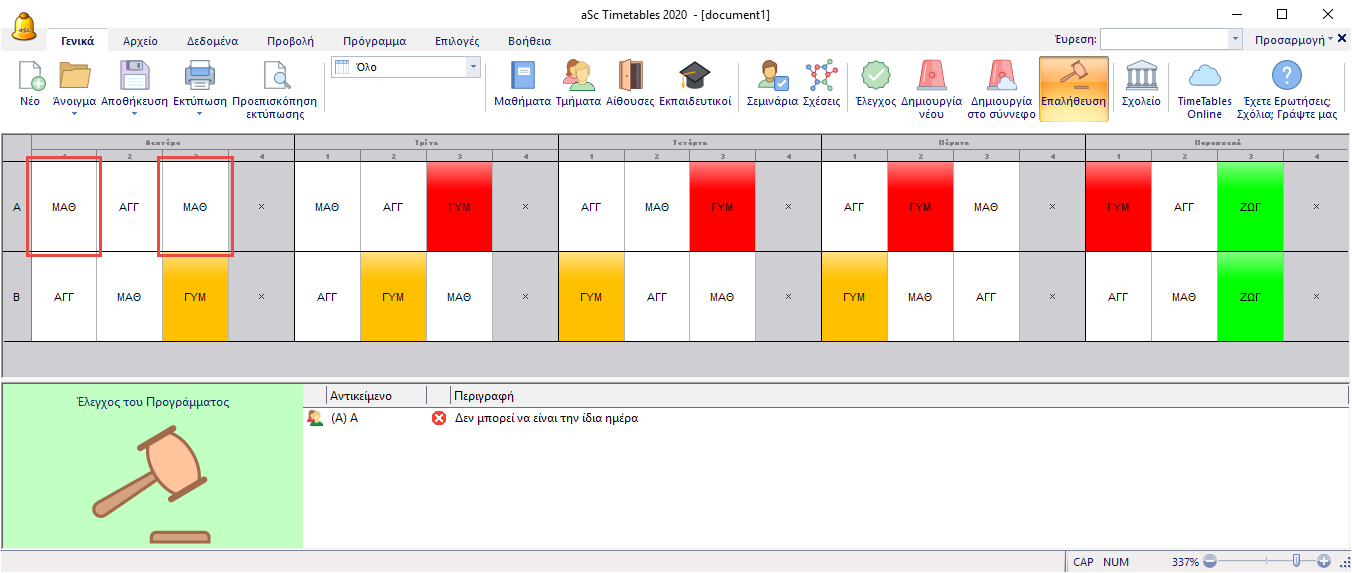
Task: Click in the Εύρεση search field
Action: coord(1164,40)
